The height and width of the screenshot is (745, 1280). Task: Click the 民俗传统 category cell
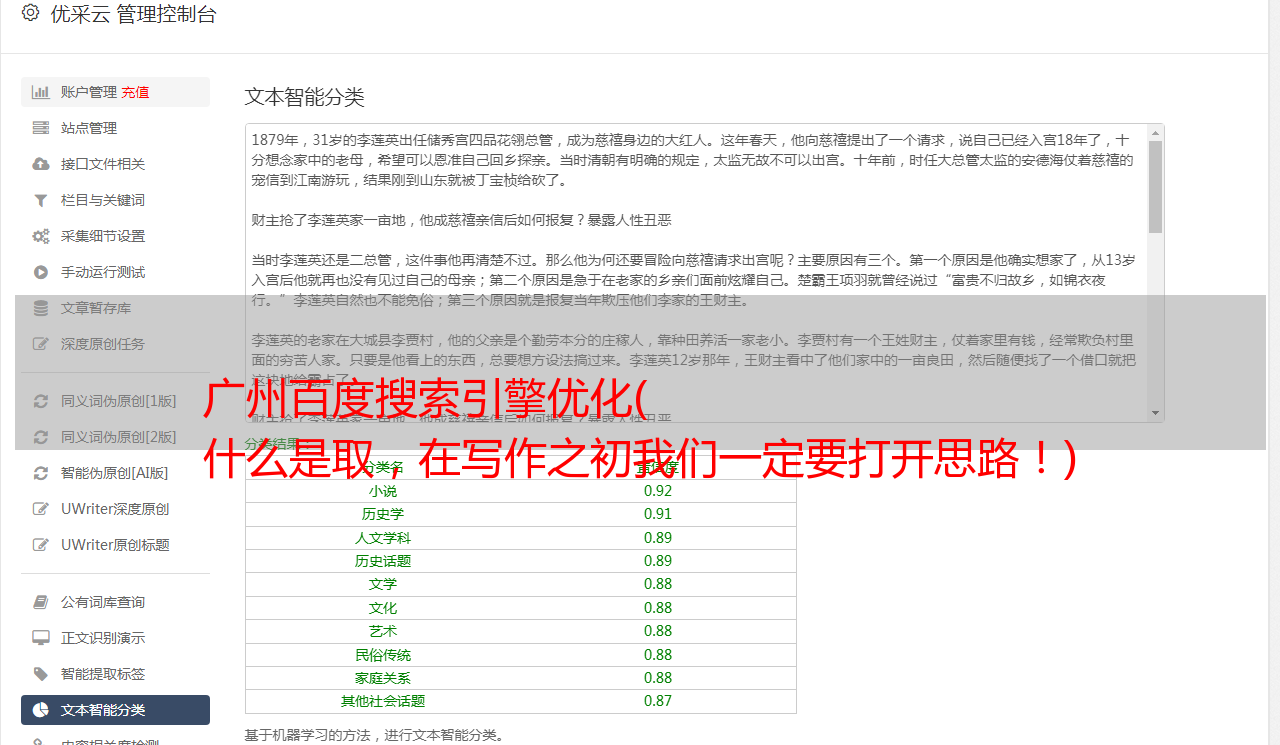[x=383, y=655]
